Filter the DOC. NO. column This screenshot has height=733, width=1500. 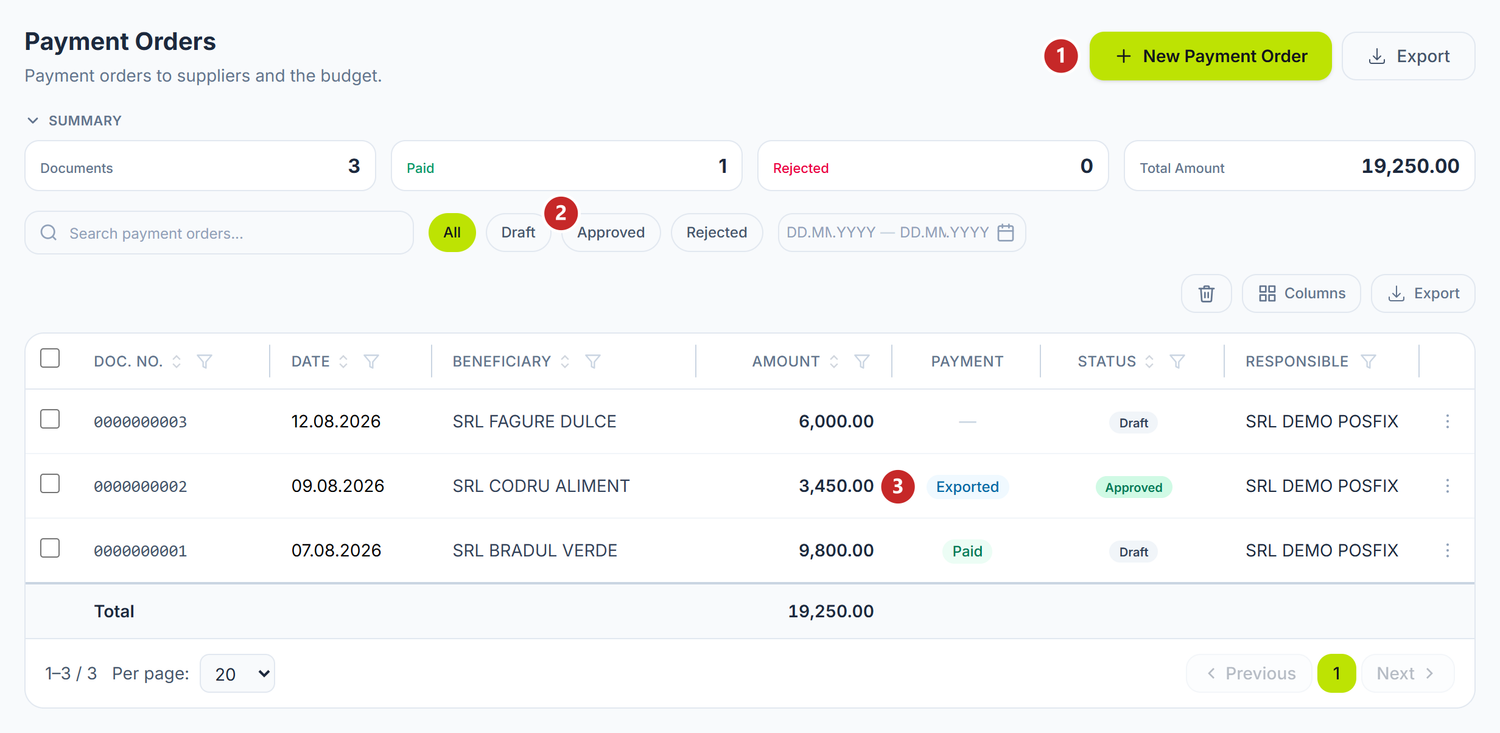pos(205,361)
